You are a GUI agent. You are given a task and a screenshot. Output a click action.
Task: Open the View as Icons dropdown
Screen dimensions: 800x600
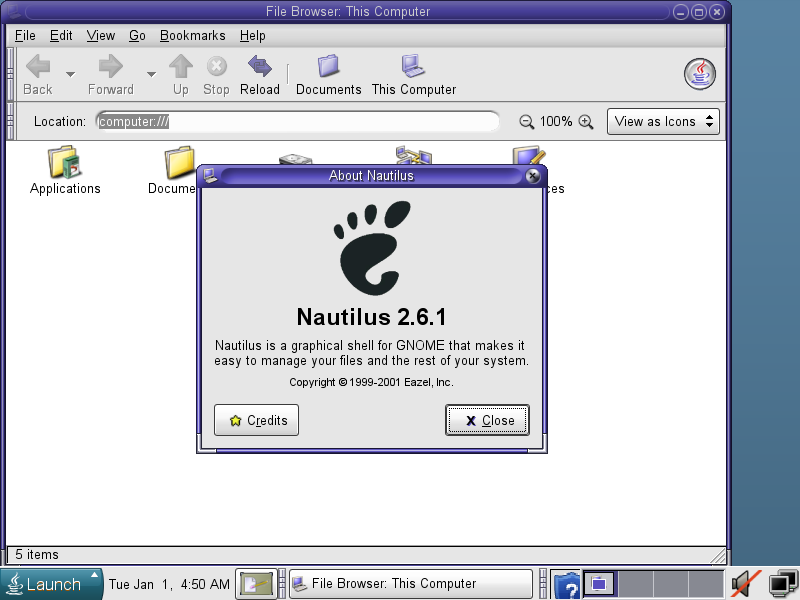click(663, 121)
